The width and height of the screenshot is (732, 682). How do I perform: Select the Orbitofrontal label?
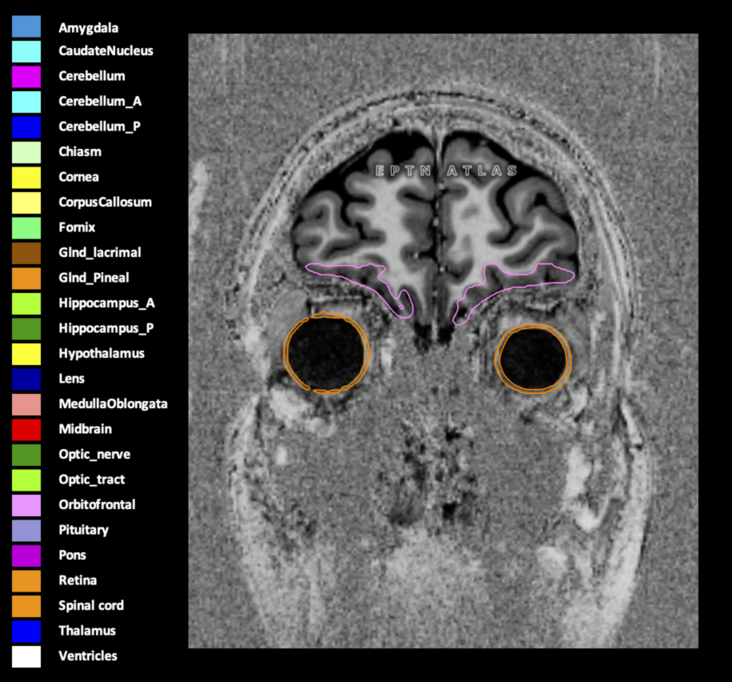pyautogui.click(x=97, y=505)
